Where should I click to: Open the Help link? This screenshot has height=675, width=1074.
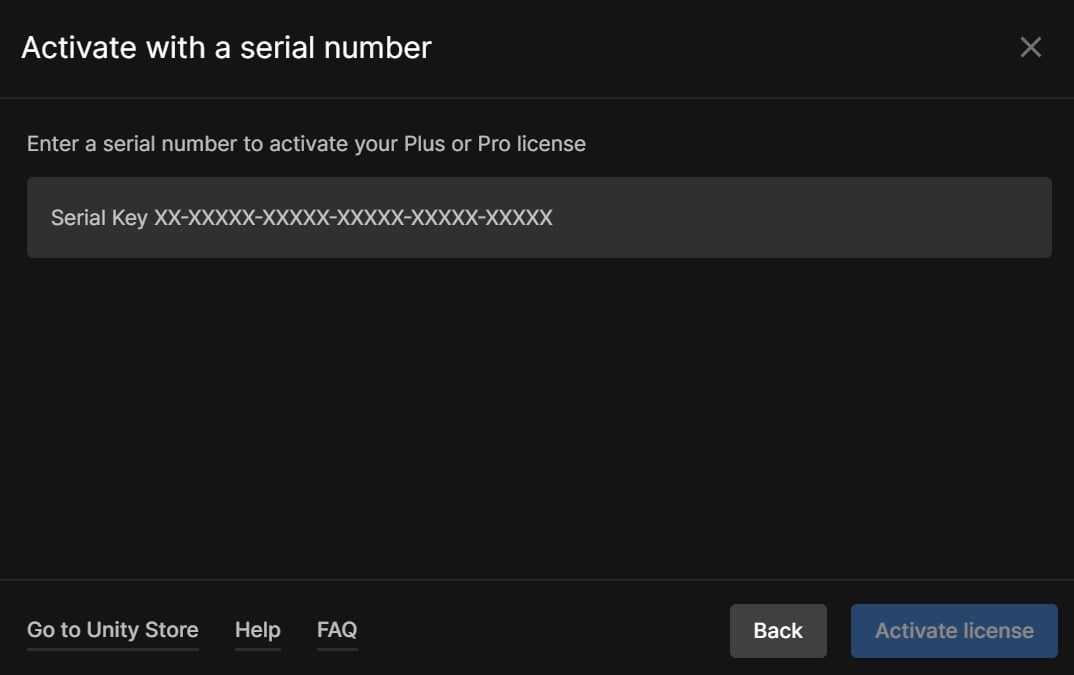(257, 630)
